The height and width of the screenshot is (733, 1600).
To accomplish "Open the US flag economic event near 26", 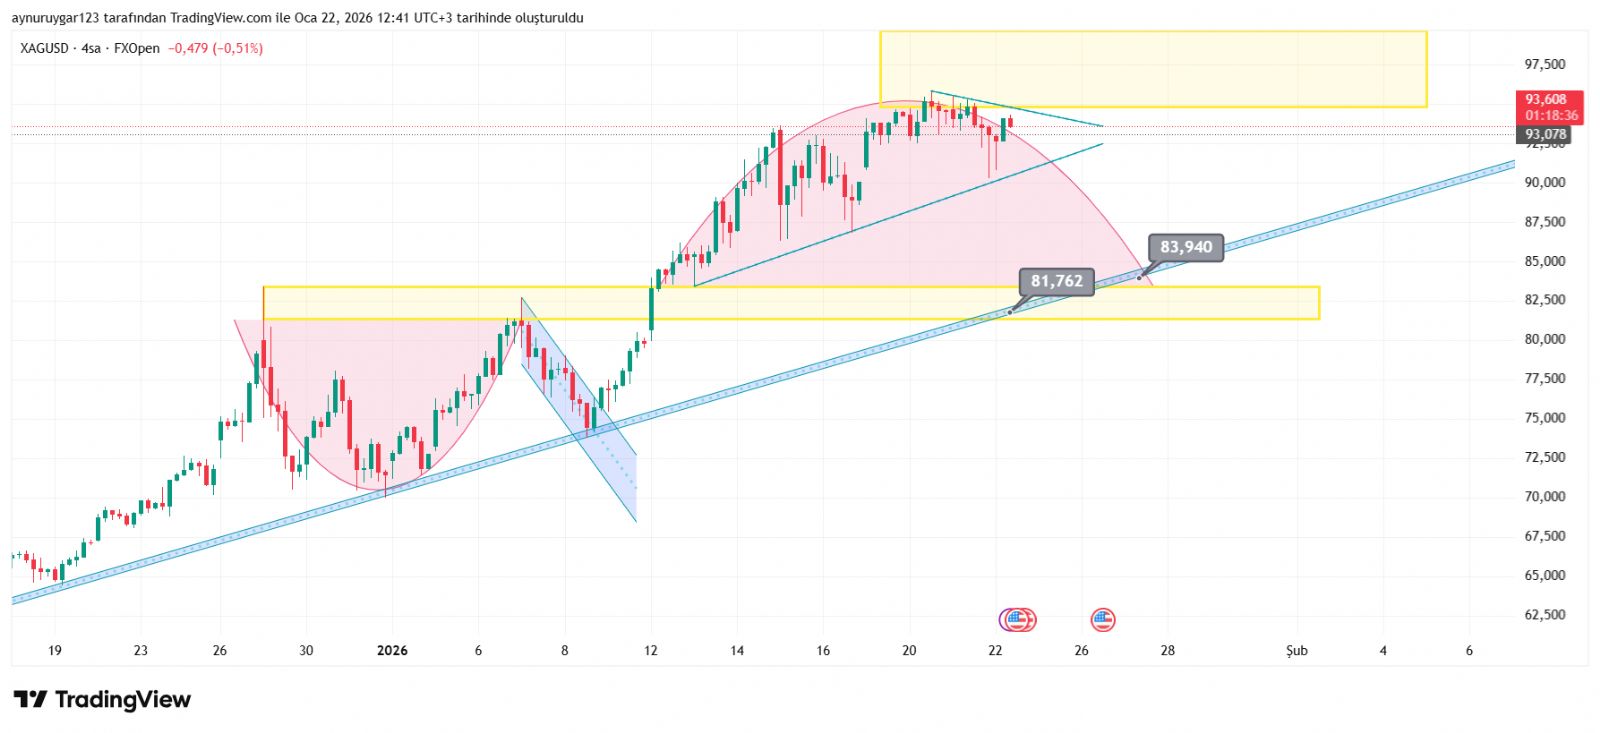I will [x=1102, y=620].
